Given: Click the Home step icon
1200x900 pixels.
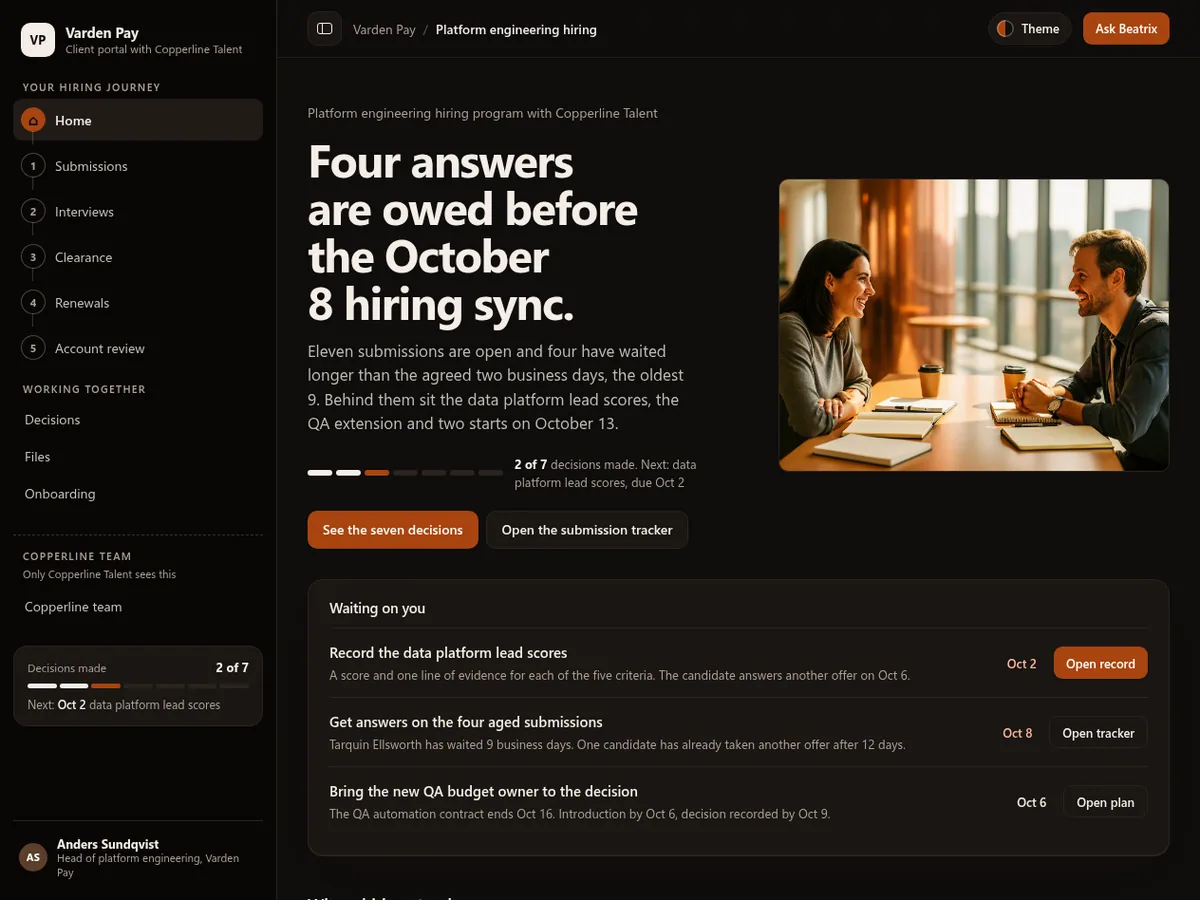Looking at the screenshot, I should click(33, 120).
